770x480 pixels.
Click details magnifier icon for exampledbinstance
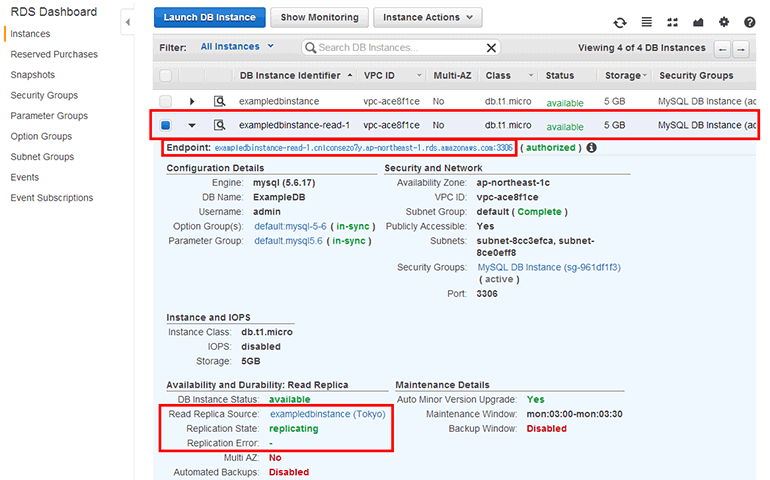point(220,101)
